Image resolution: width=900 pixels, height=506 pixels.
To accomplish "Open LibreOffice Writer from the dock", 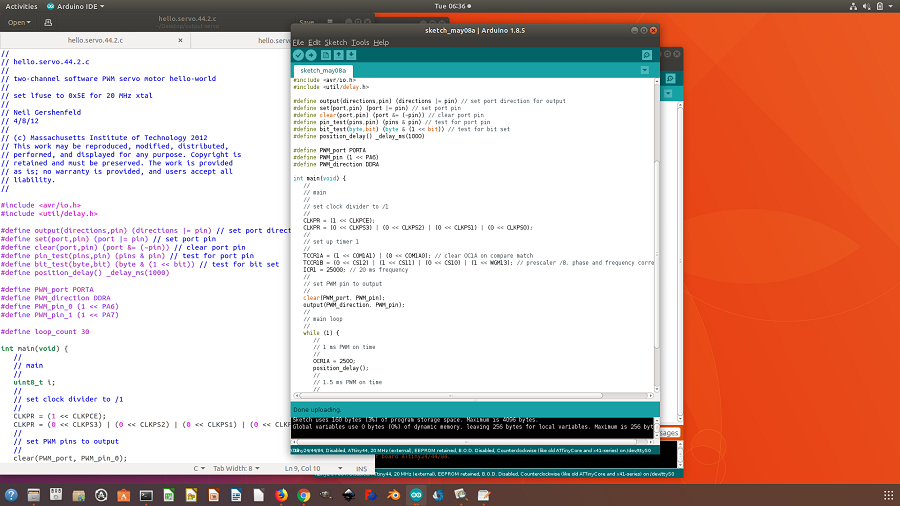I will (236, 495).
